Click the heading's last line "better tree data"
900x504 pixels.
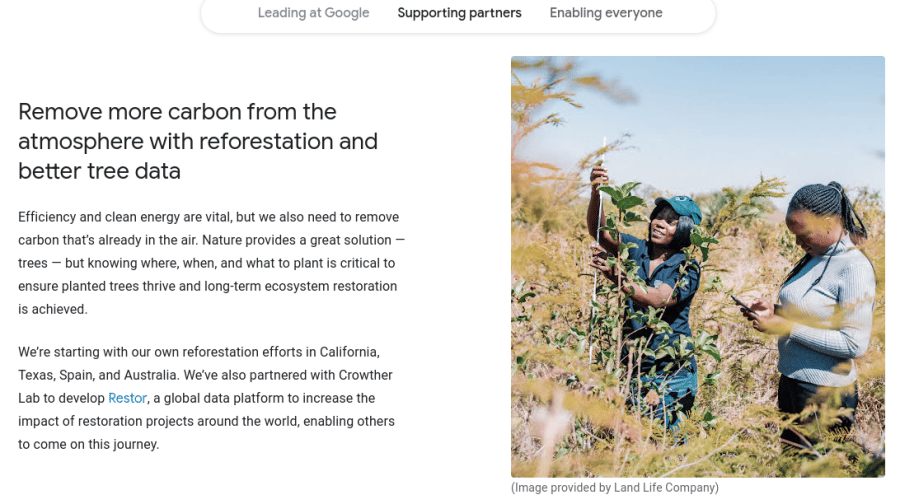(x=99, y=171)
